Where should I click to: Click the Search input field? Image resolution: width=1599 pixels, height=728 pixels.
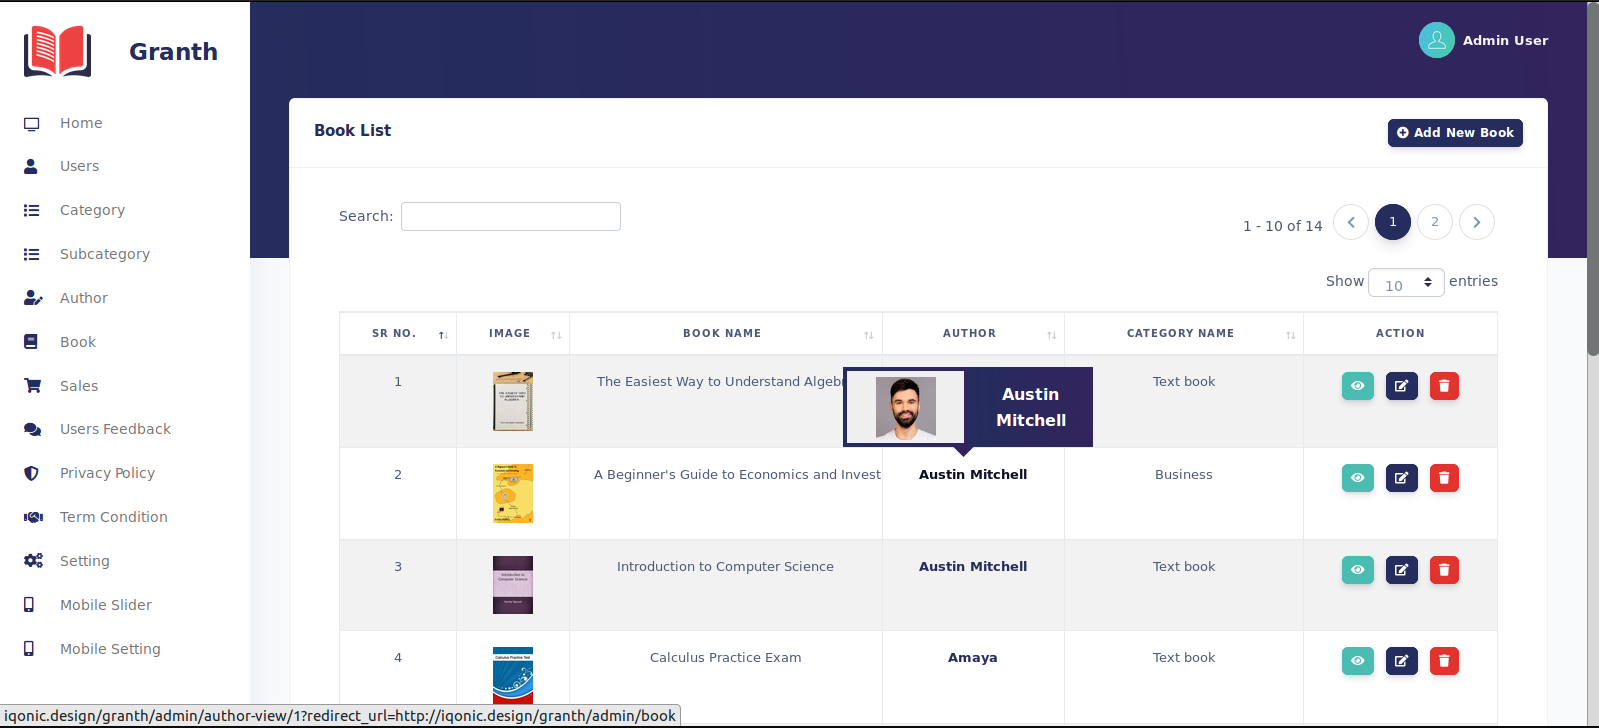click(511, 216)
